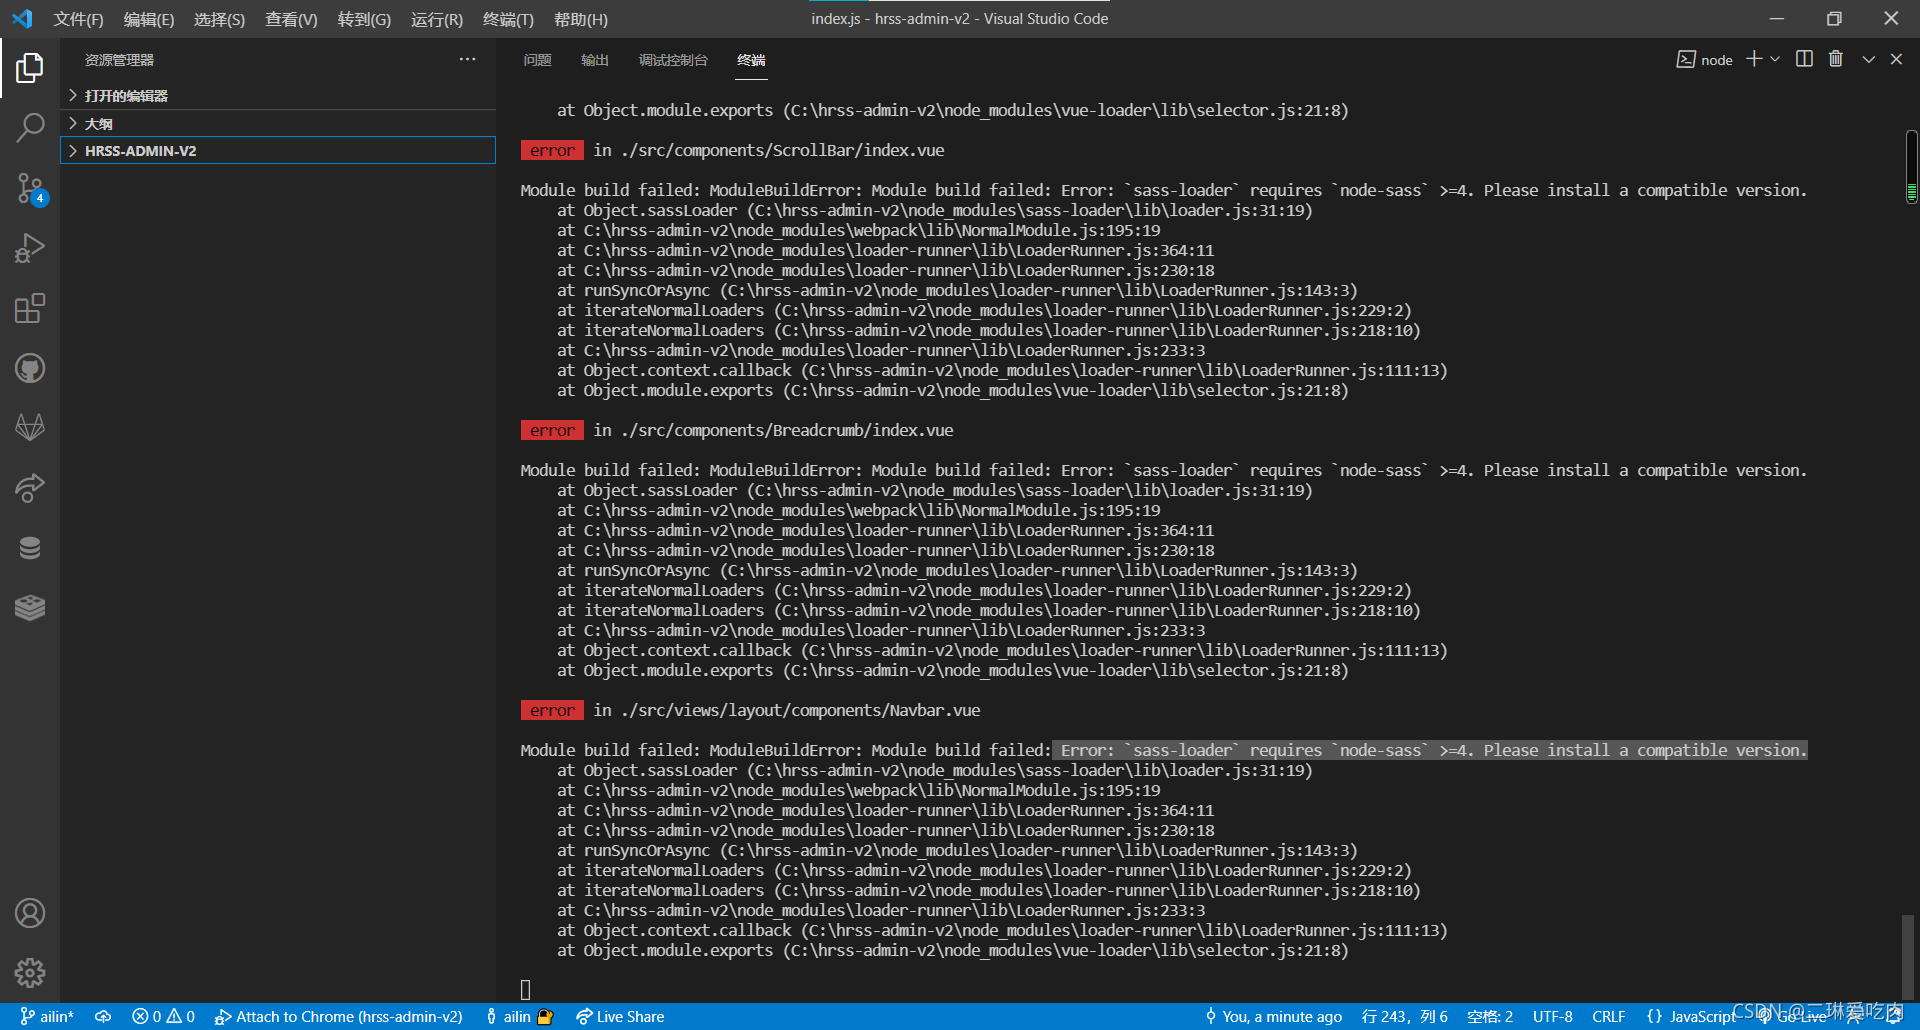Select the Search icon in activity bar
The image size is (1920, 1030).
point(30,127)
